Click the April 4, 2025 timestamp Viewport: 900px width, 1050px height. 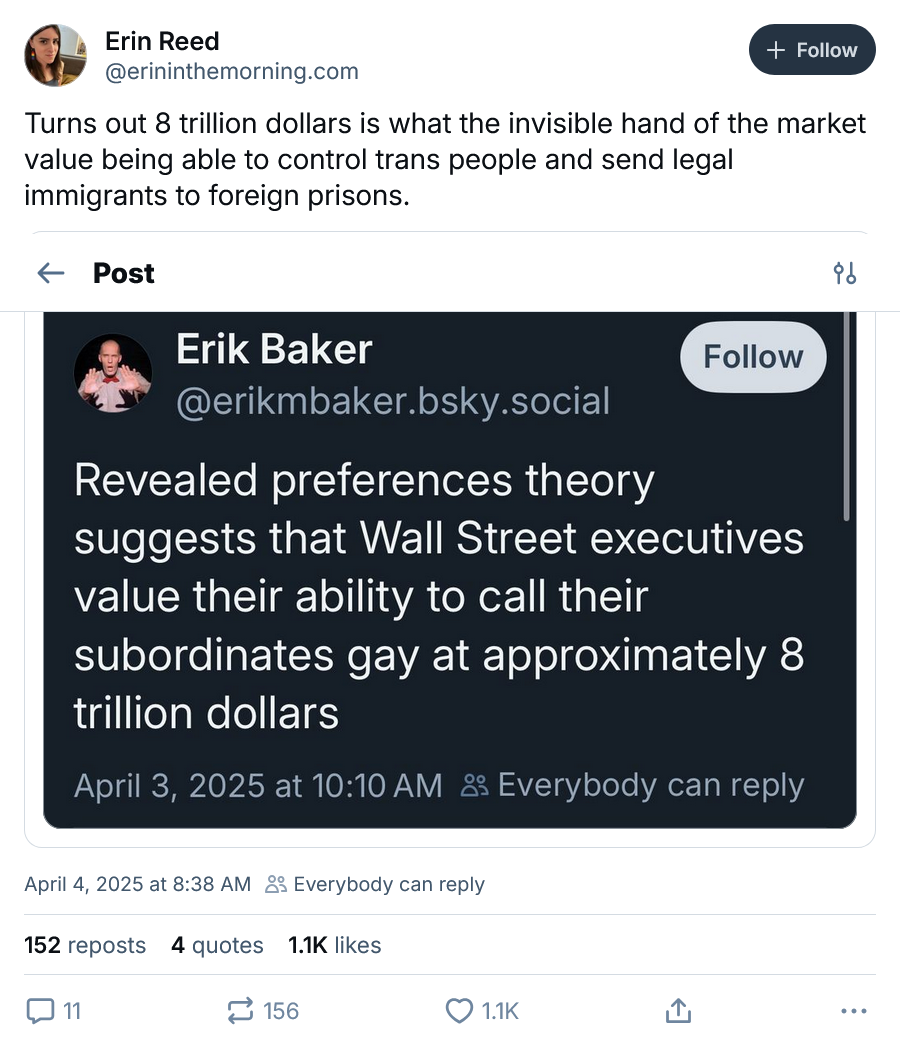coord(137,884)
